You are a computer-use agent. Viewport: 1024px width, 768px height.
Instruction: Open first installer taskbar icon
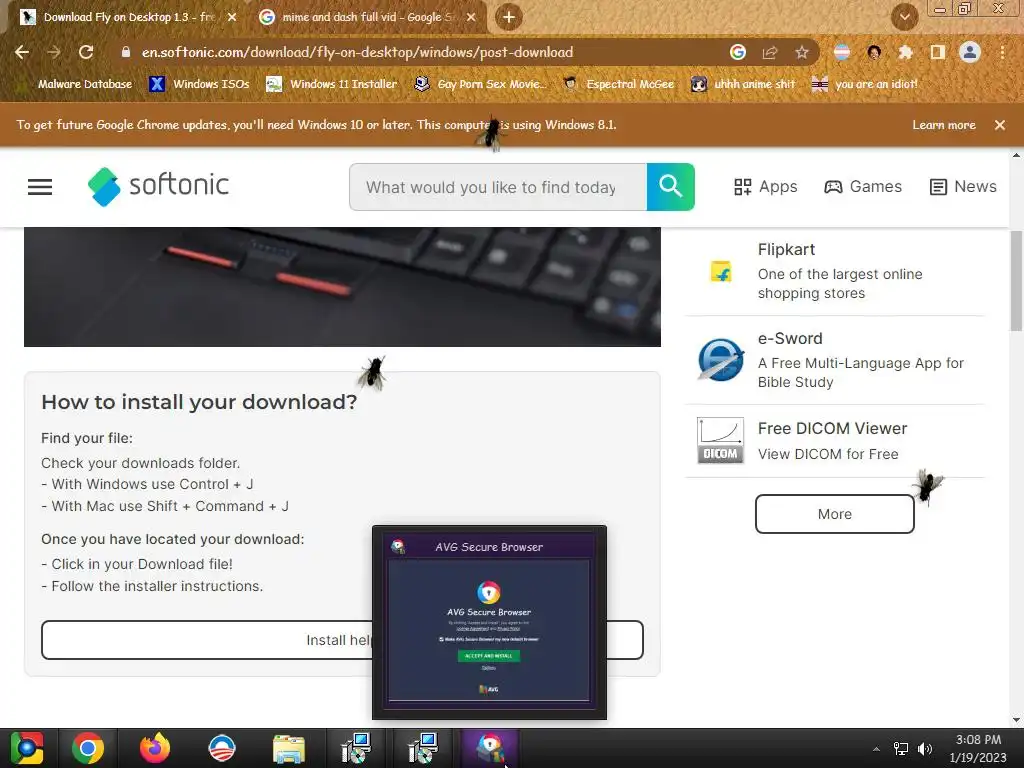[356, 748]
